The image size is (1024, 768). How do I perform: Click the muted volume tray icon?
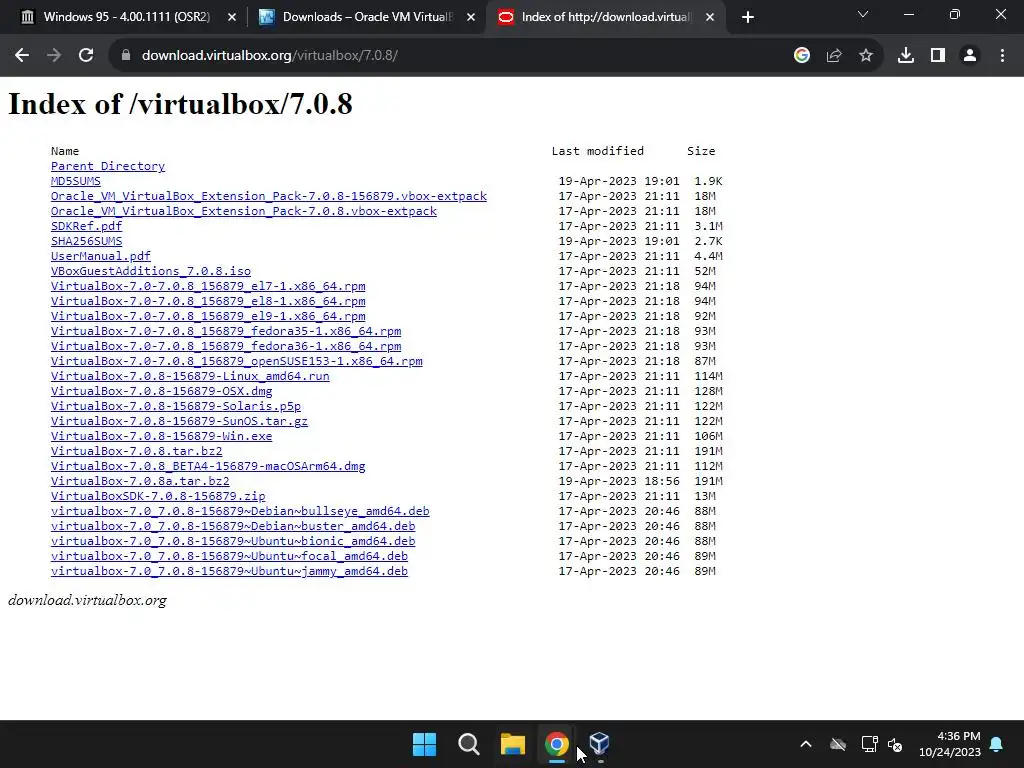pos(895,744)
